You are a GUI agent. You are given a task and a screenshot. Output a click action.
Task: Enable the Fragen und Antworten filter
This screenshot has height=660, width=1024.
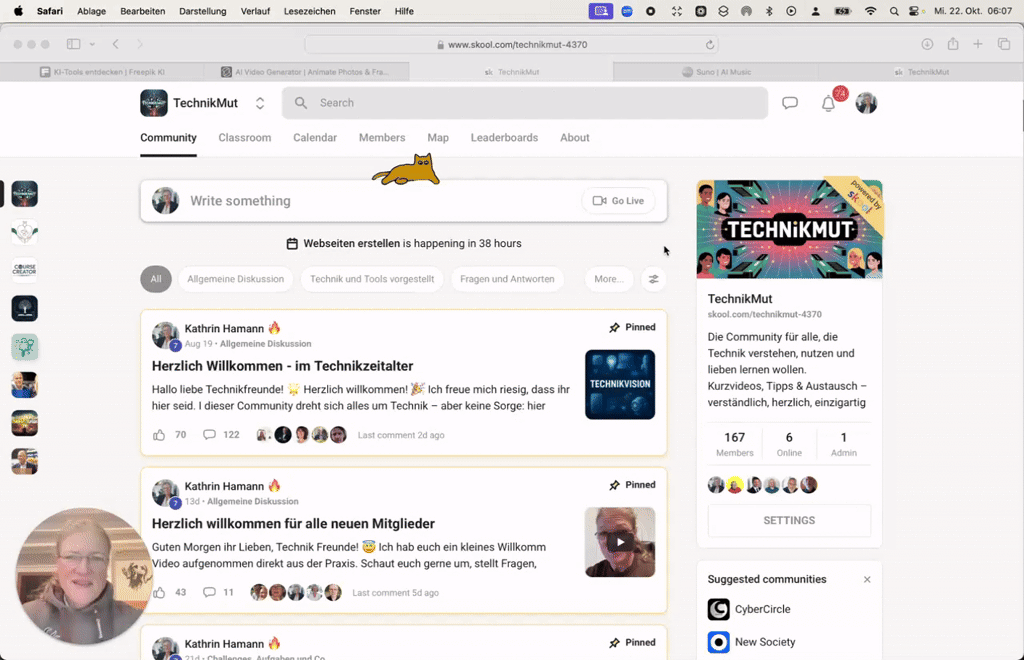(x=507, y=279)
